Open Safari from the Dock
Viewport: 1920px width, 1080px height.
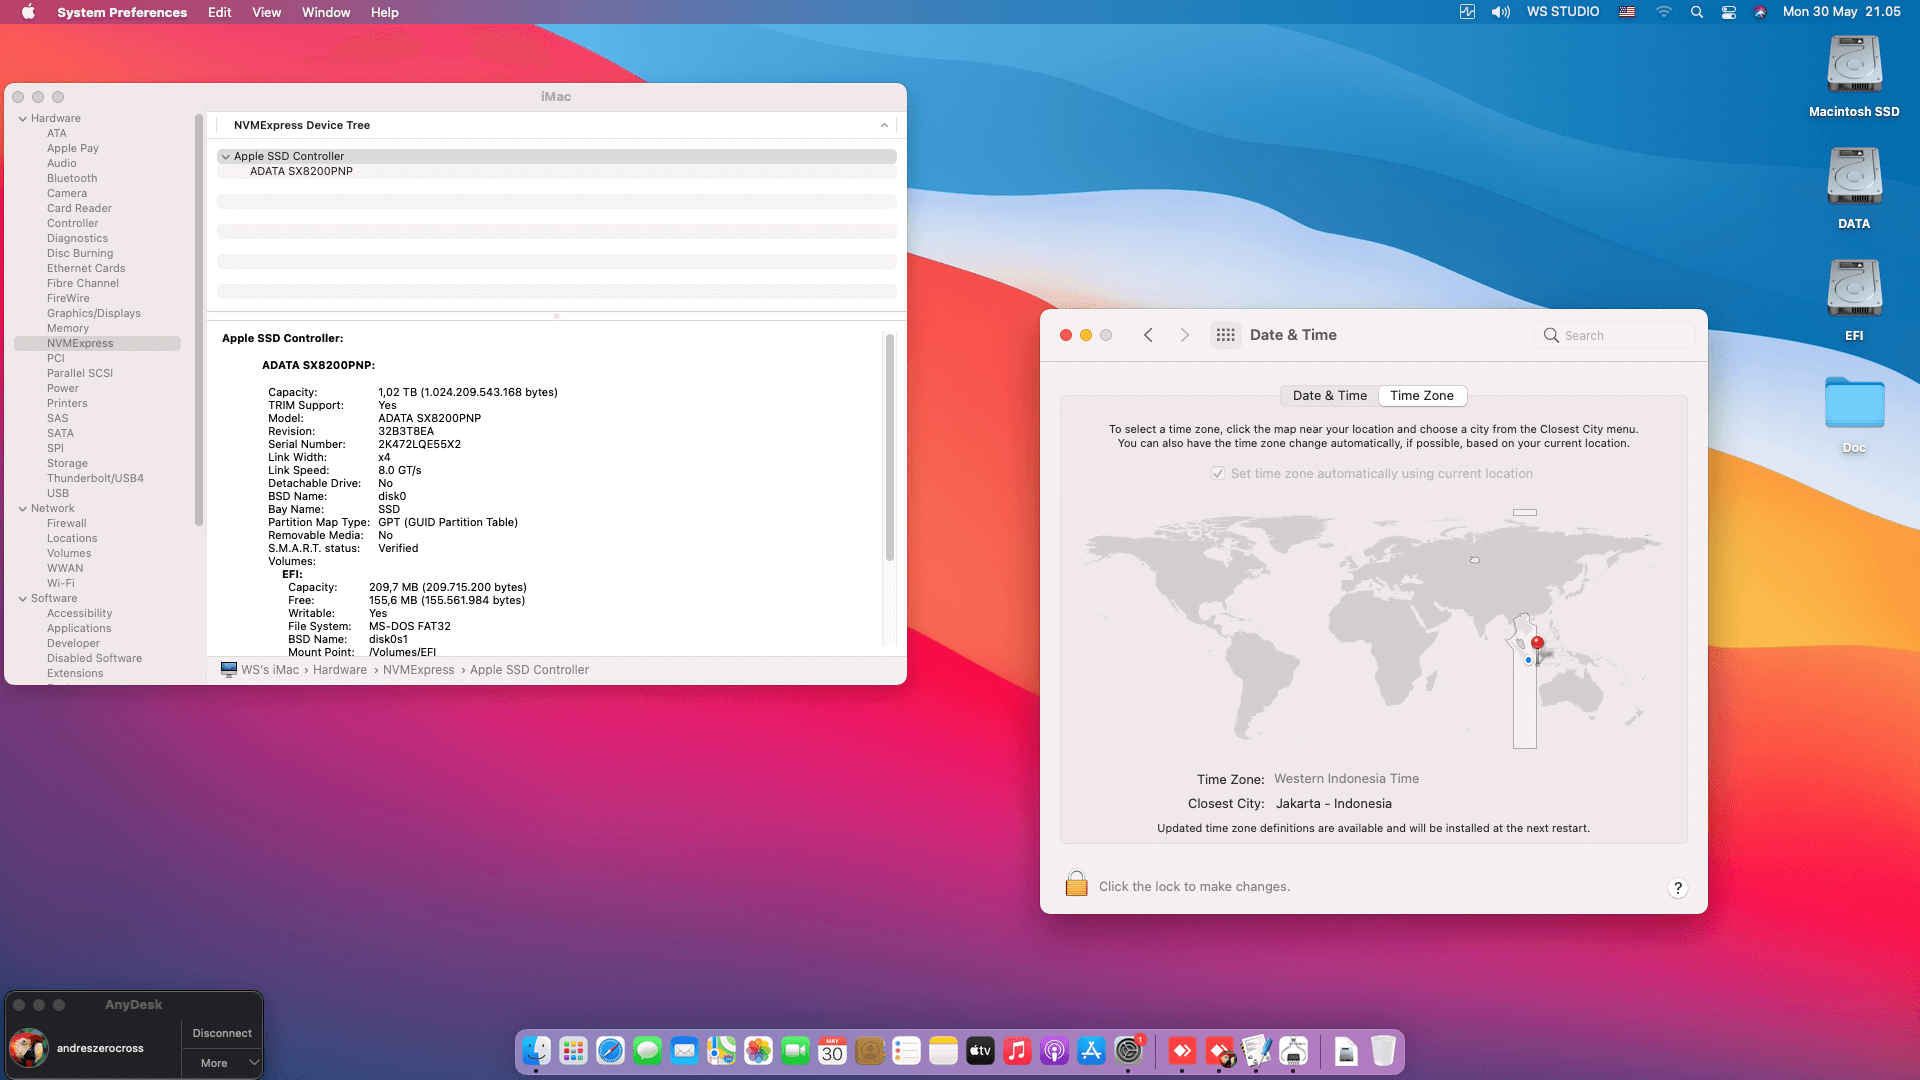click(x=610, y=1051)
